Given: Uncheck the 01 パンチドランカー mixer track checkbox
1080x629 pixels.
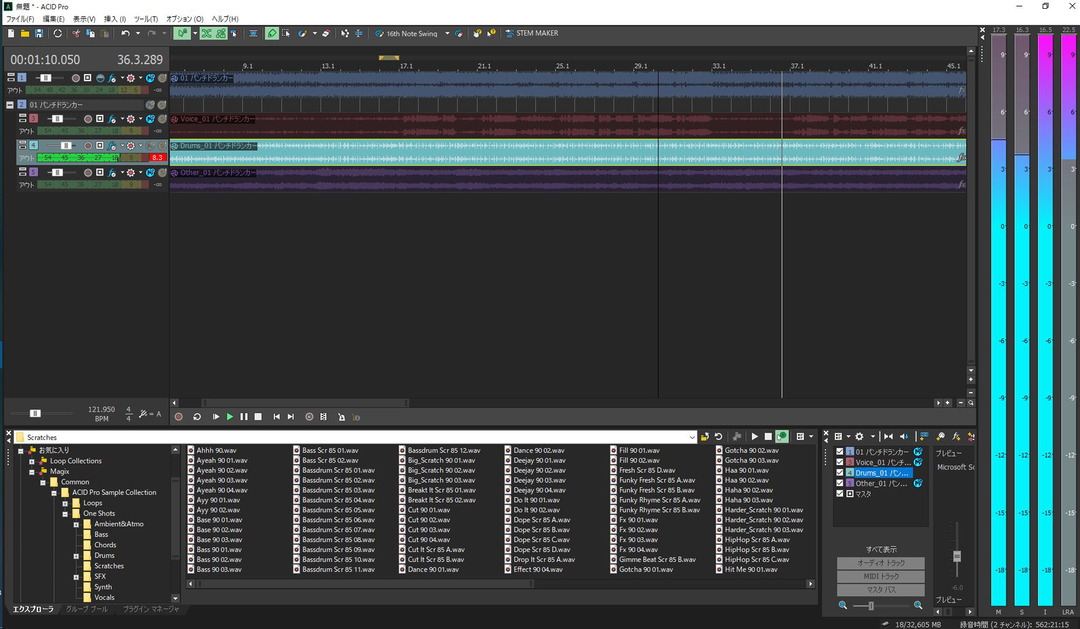Looking at the screenshot, I should coord(840,452).
